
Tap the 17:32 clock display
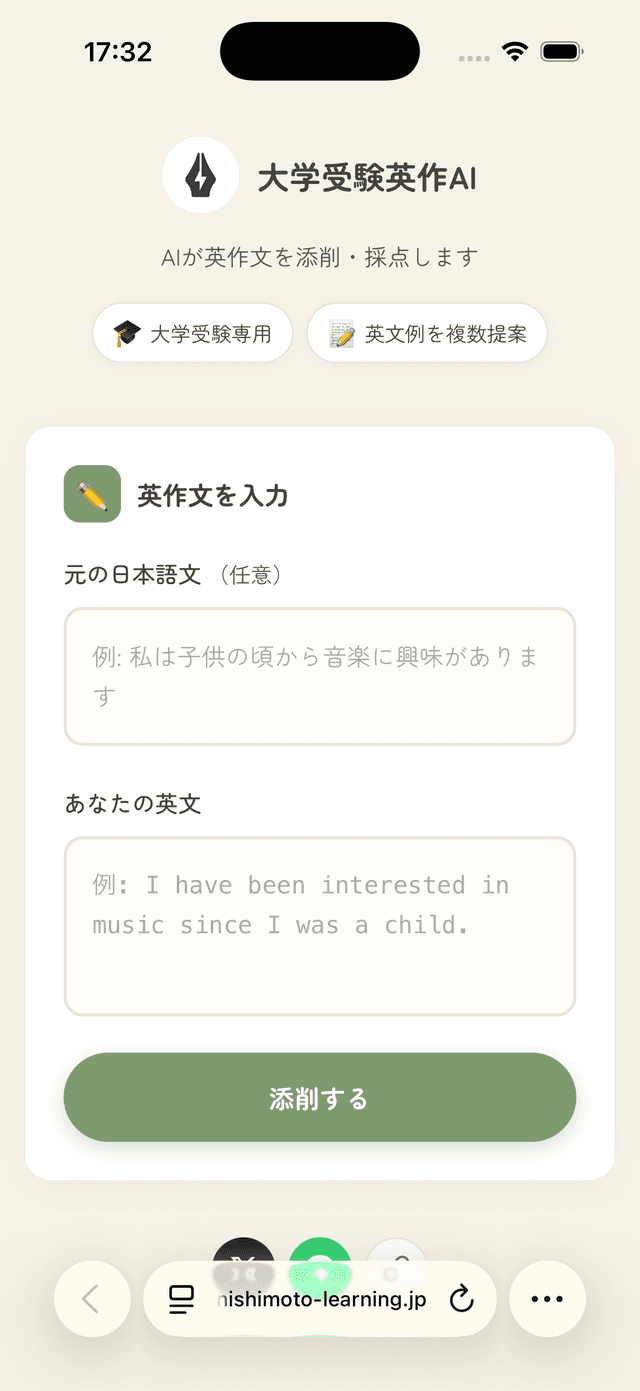pyautogui.click(x=119, y=50)
